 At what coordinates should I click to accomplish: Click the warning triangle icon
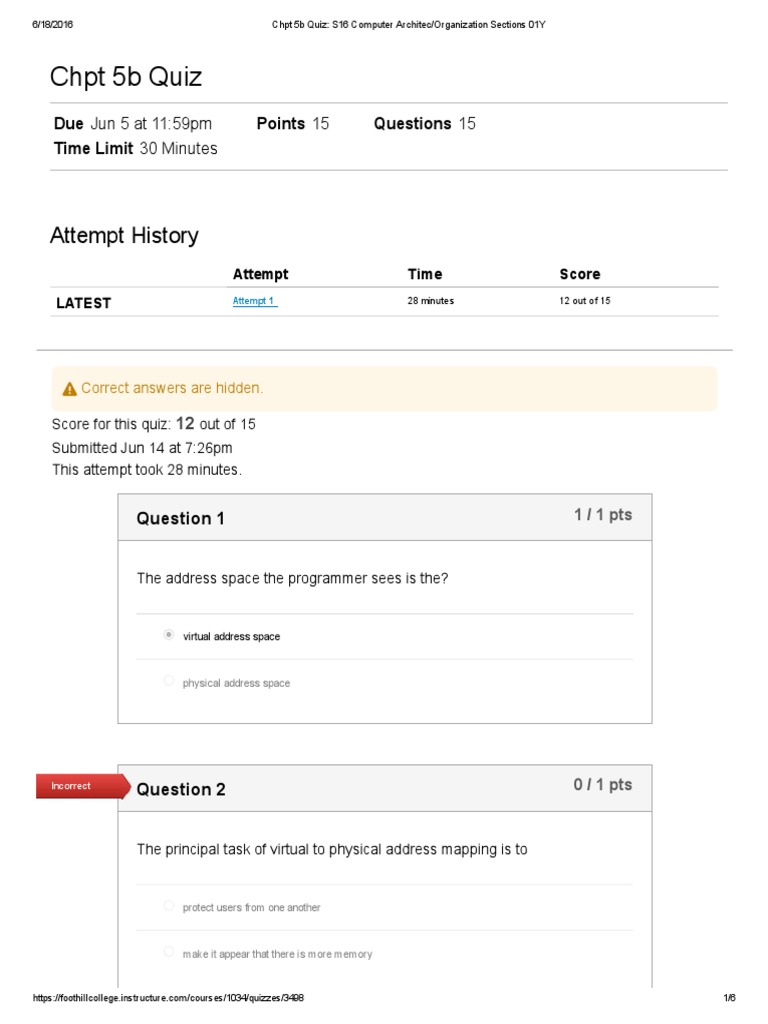pyautogui.click(x=69, y=389)
